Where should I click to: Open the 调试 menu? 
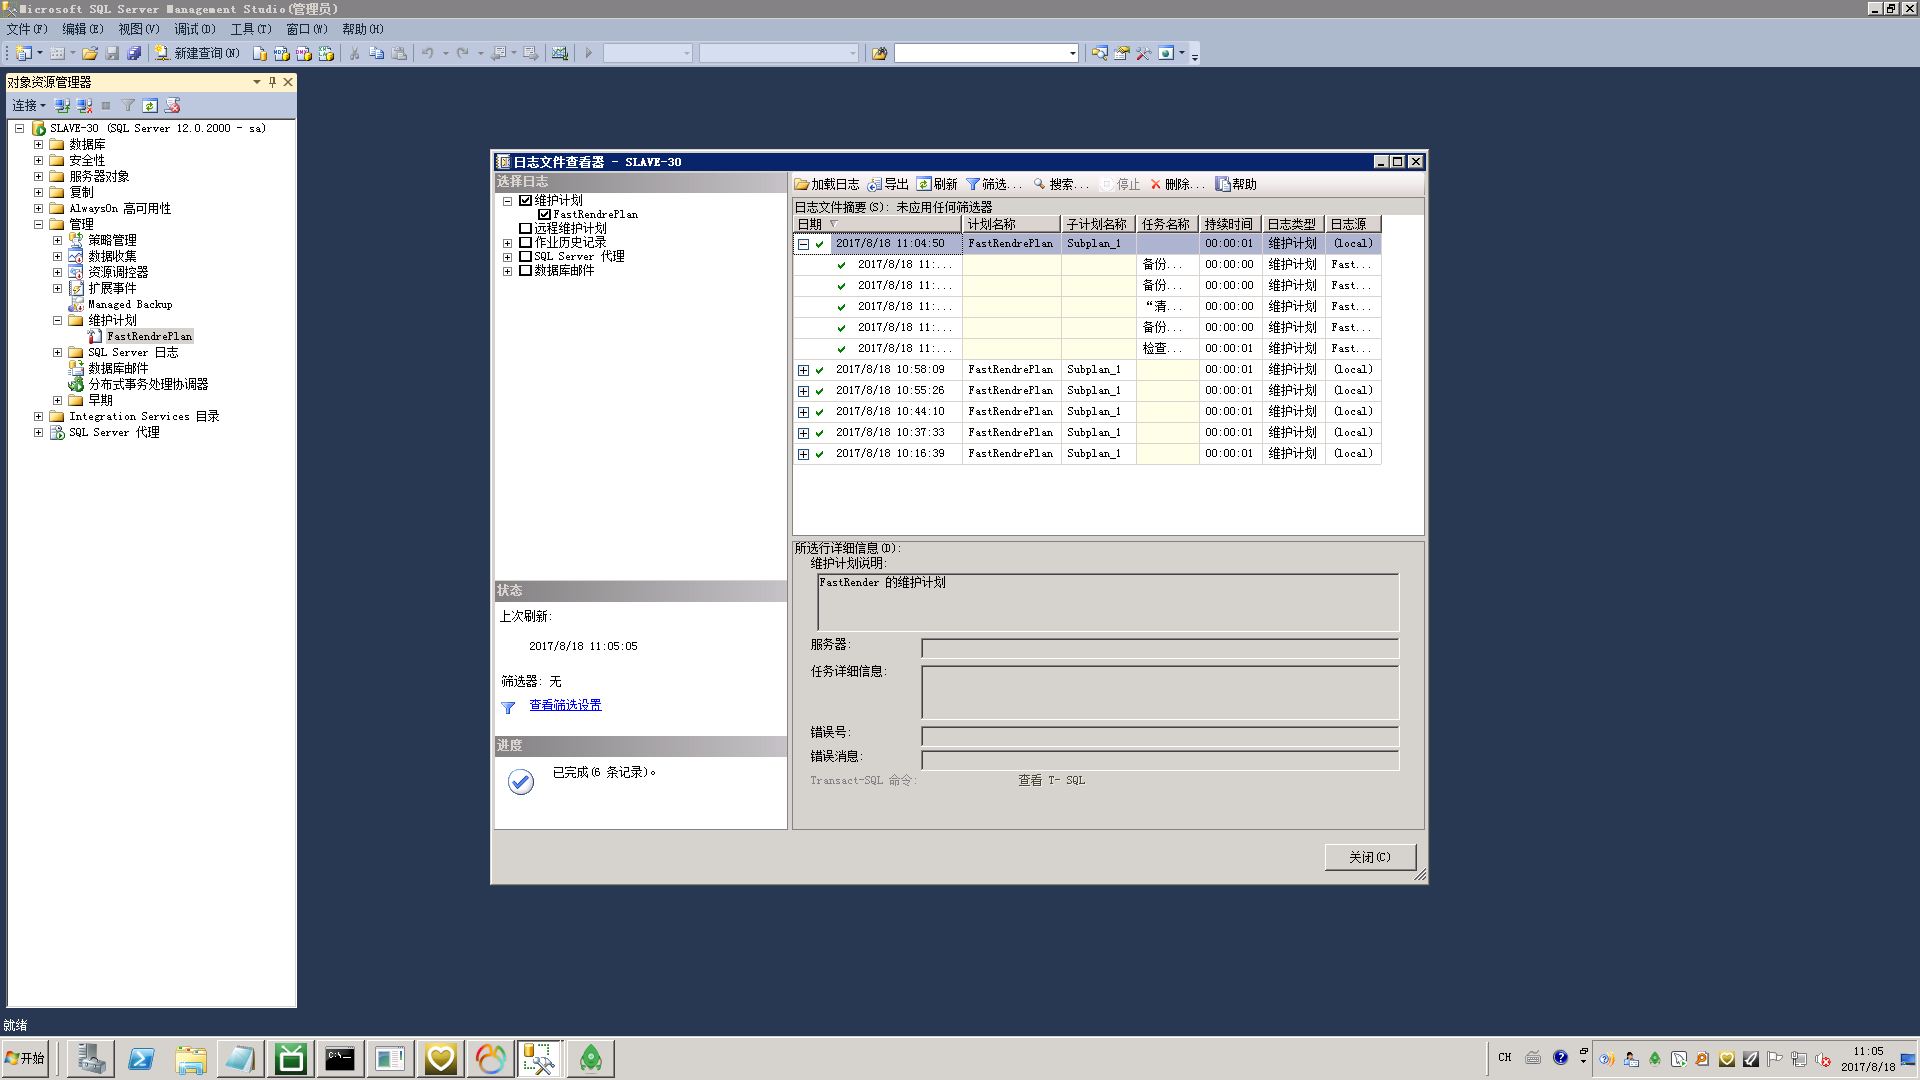coord(195,29)
